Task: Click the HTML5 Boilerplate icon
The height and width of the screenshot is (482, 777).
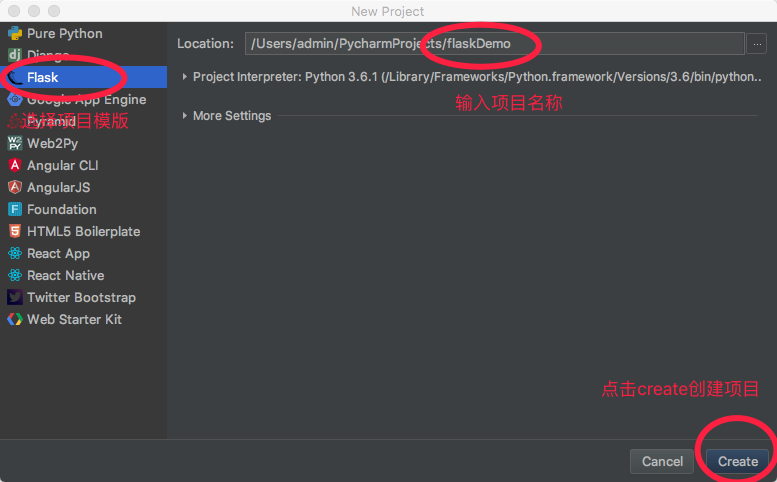Action: click(15, 231)
